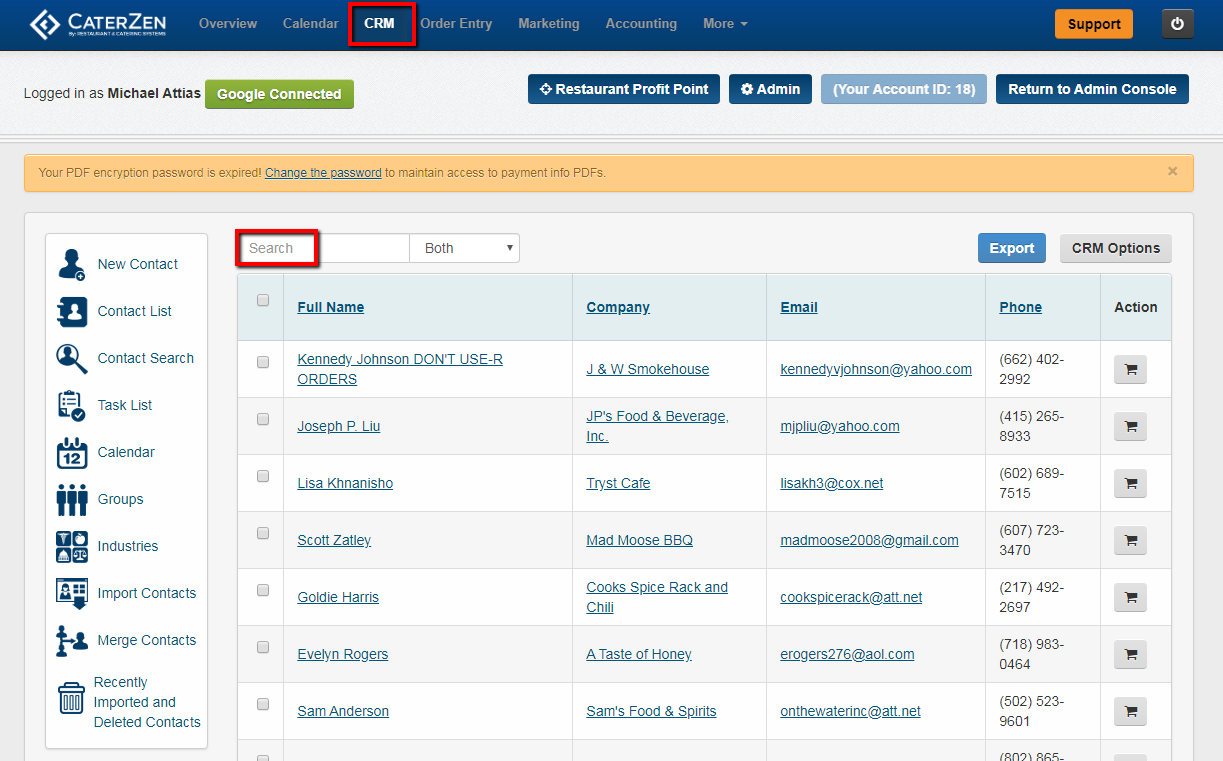Open Tryst Cafe company link
Image resolution: width=1223 pixels, height=761 pixels.
tap(618, 483)
